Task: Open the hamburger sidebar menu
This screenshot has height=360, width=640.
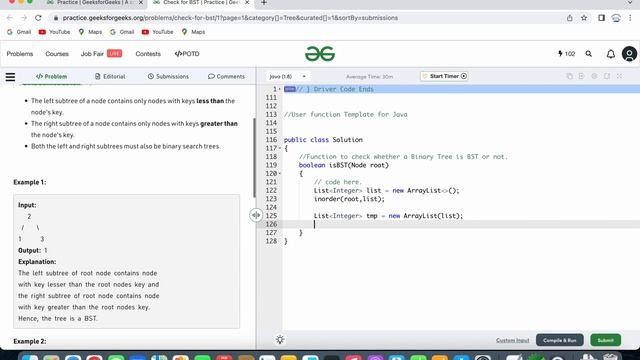Action: click(10, 77)
